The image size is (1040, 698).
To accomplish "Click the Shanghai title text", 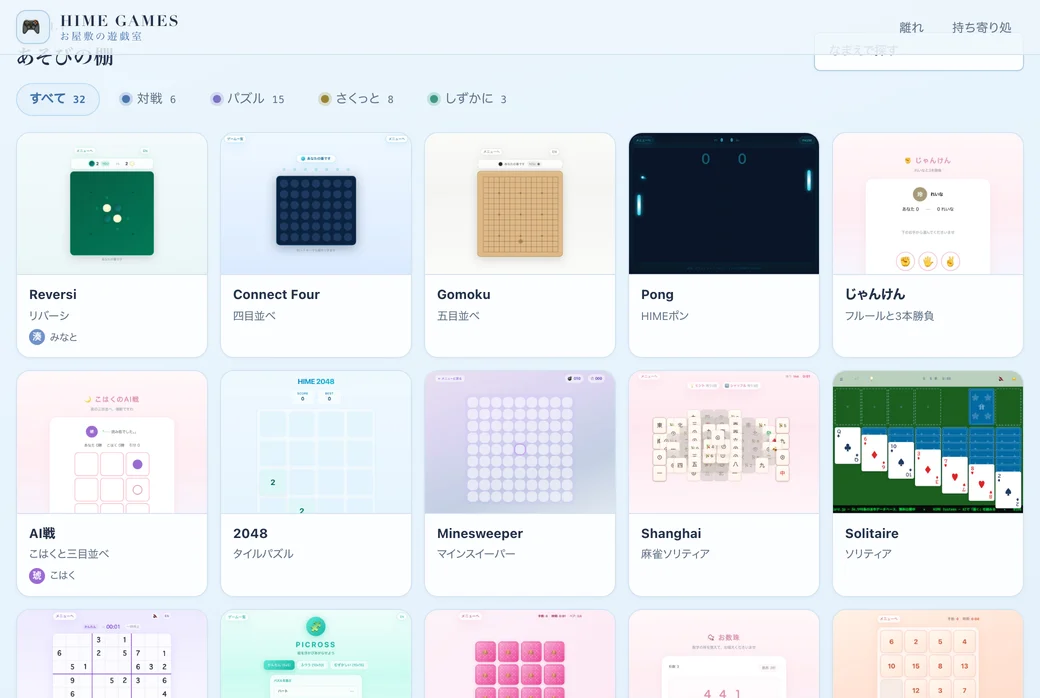I will pyautogui.click(x=671, y=533).
